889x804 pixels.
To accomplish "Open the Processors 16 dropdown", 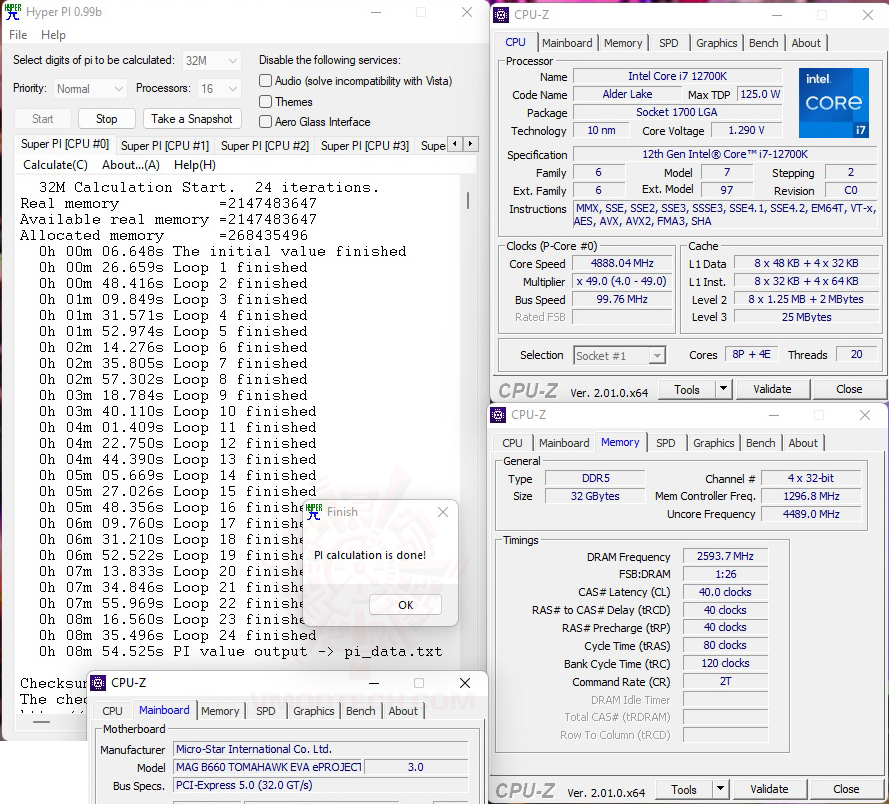I will [219, 88].
